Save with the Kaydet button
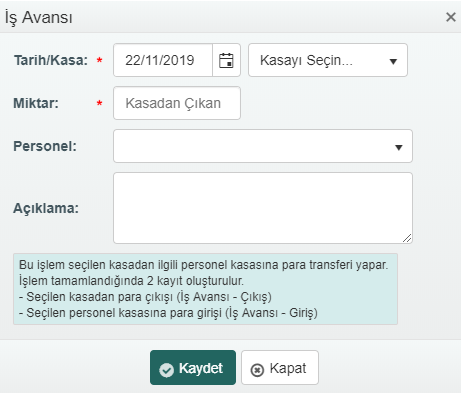The width and height of the screenshot is (461, 393). click(x=193, y=368)
